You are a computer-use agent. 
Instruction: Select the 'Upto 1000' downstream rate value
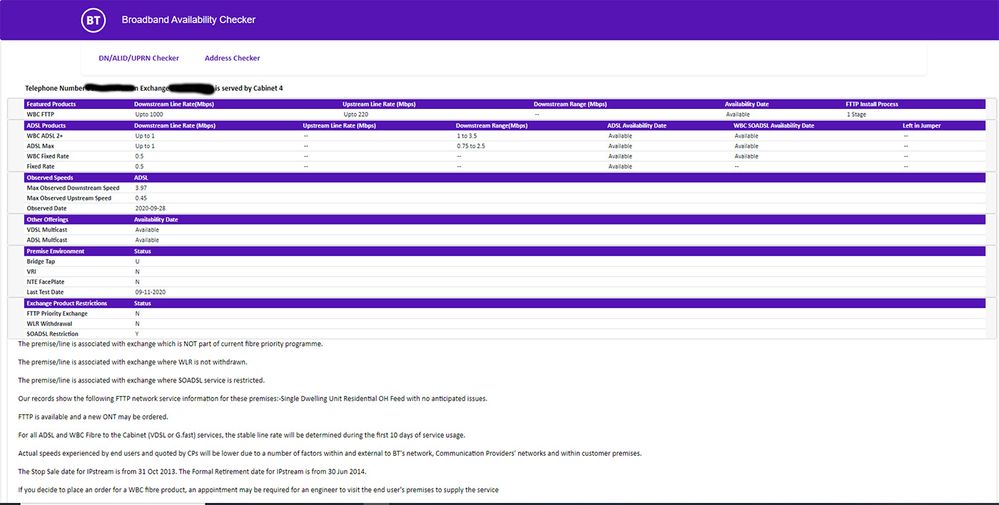[x=149, y=115]
